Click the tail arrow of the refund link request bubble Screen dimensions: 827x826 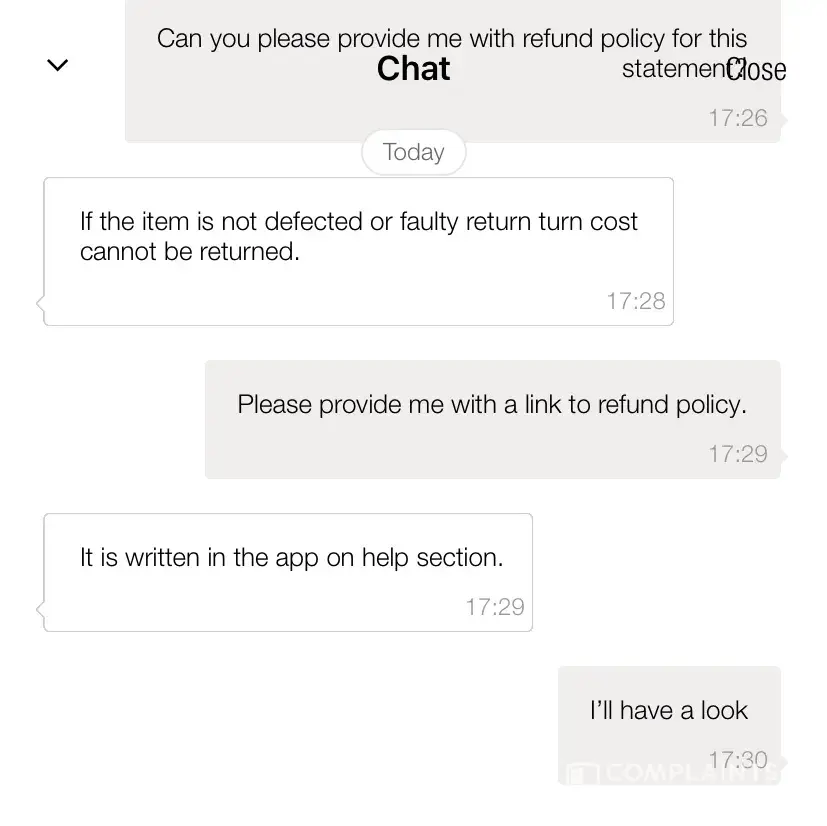(x=784, y=455)
